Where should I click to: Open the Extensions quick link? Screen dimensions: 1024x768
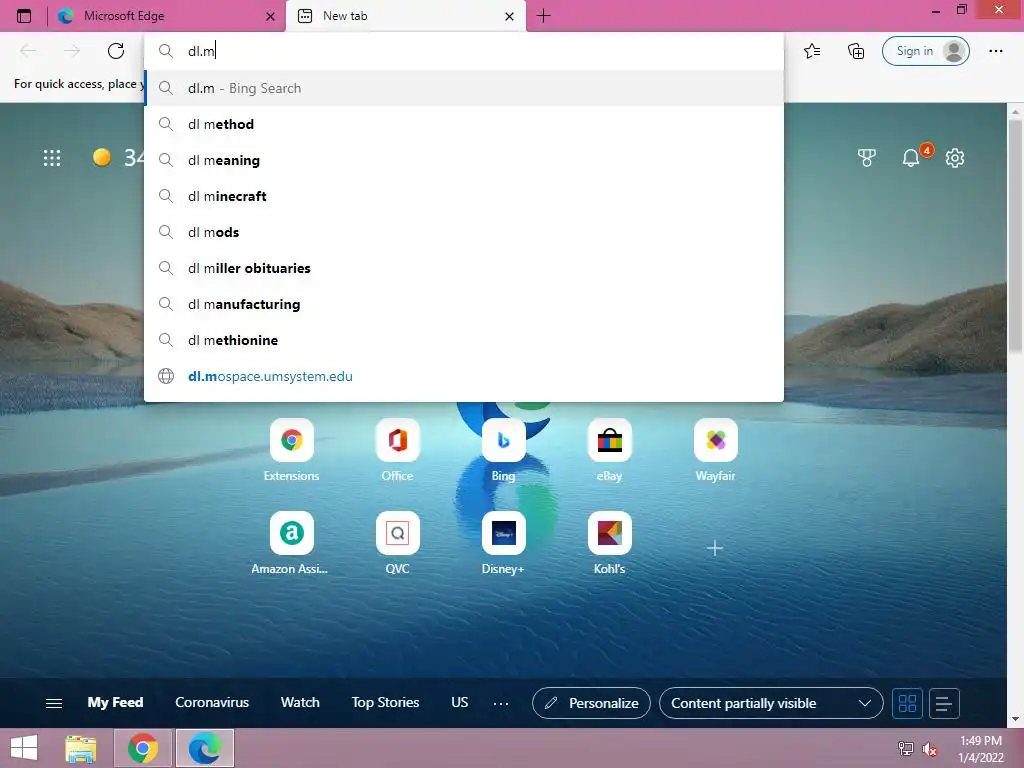pyautogui.click(x=292, y=450)
